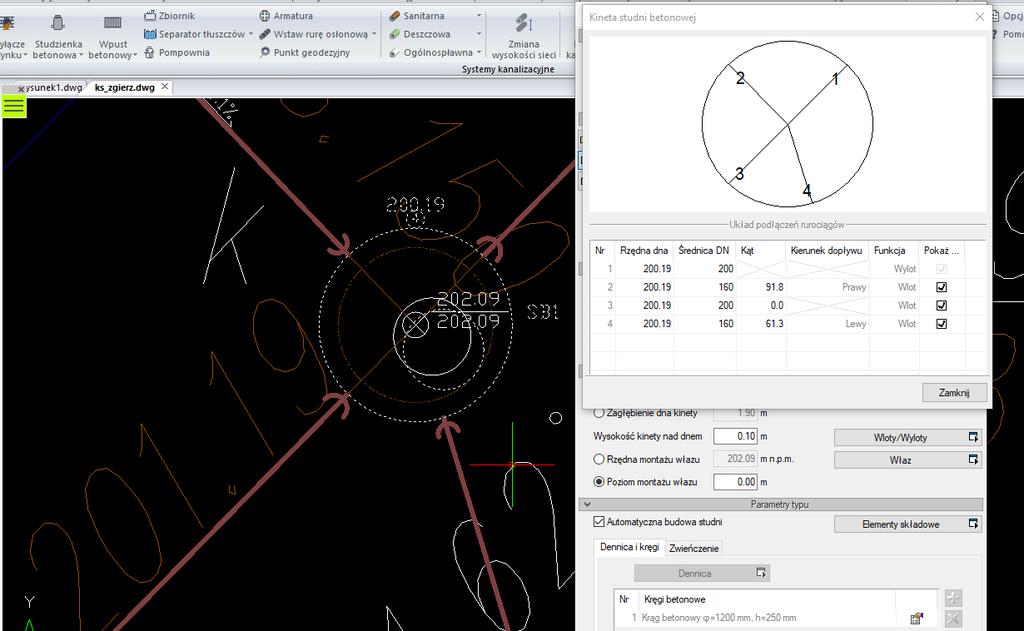Open the dropdown arrow next to Wstaw rurę osłonową
Image resolution: width=1024 pixels, height=631 pixels.
pos(374,34)
